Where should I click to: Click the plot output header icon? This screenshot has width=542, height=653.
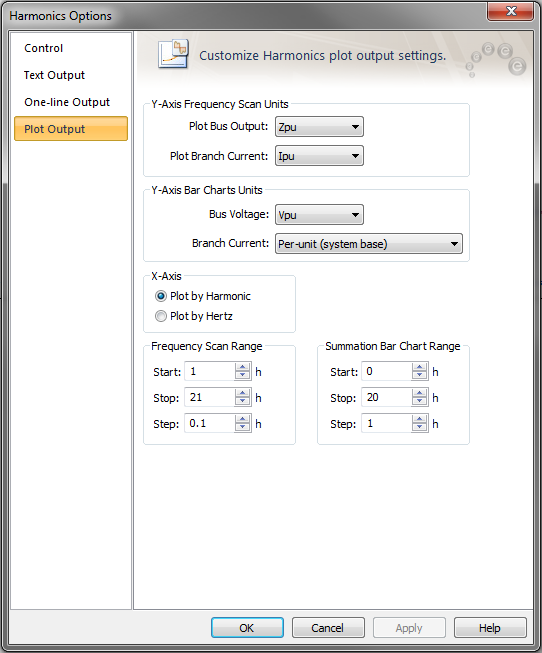173,54
